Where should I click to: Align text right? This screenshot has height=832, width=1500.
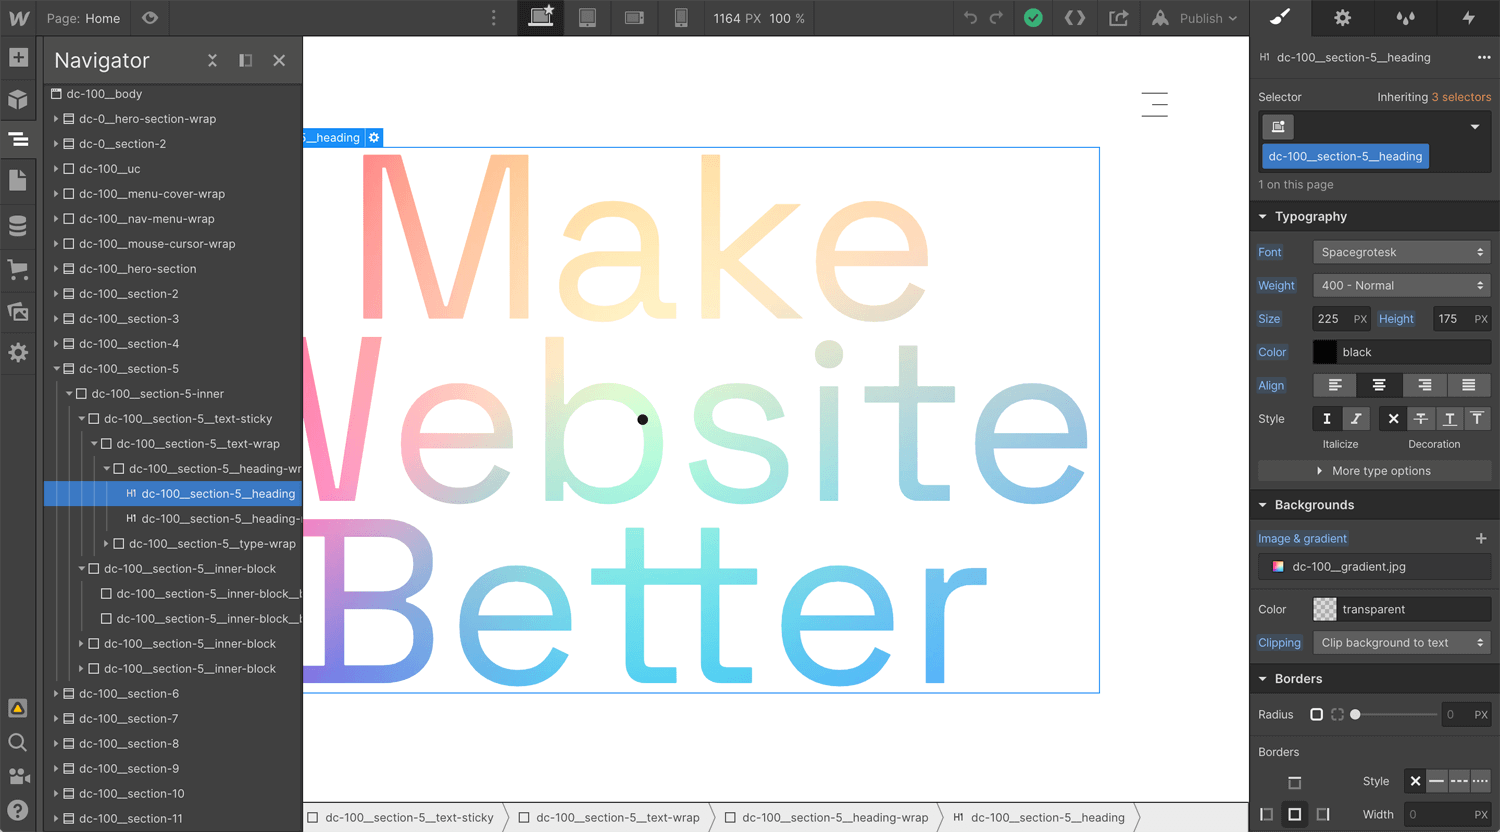pyautogui.click(x=1424, y=385)
